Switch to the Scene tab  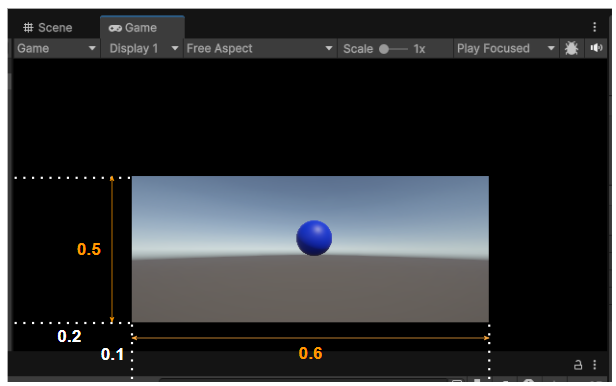click(x=48, y=28)
